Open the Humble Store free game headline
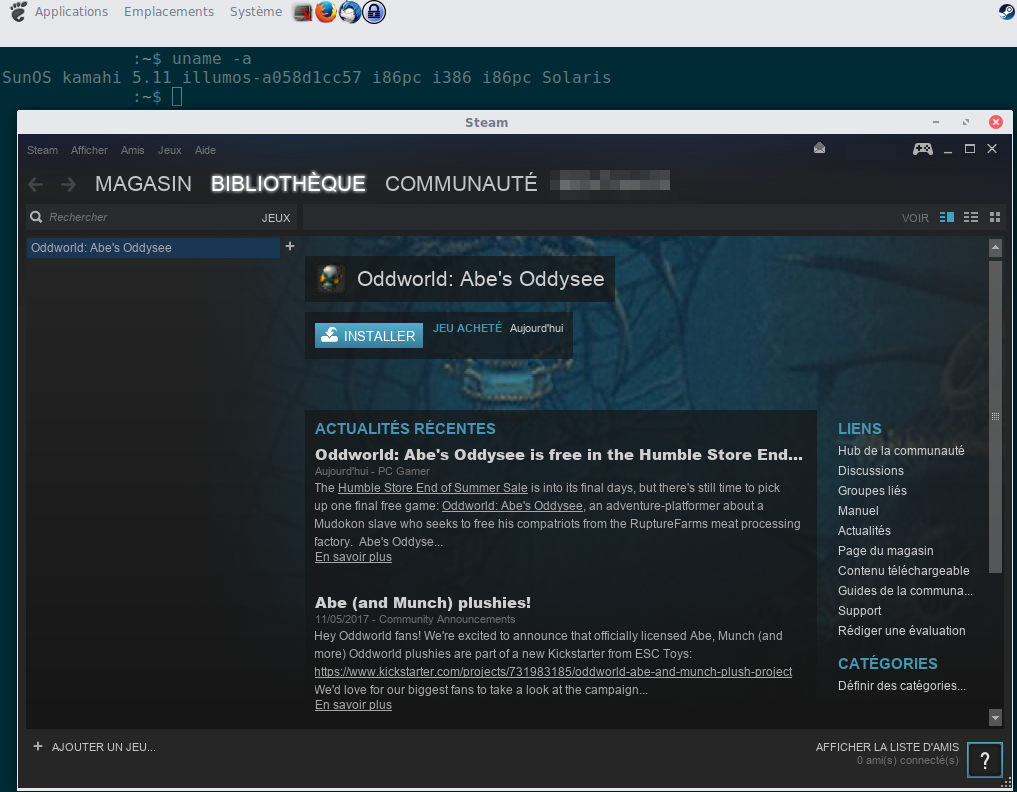 (x=558, y=455)
